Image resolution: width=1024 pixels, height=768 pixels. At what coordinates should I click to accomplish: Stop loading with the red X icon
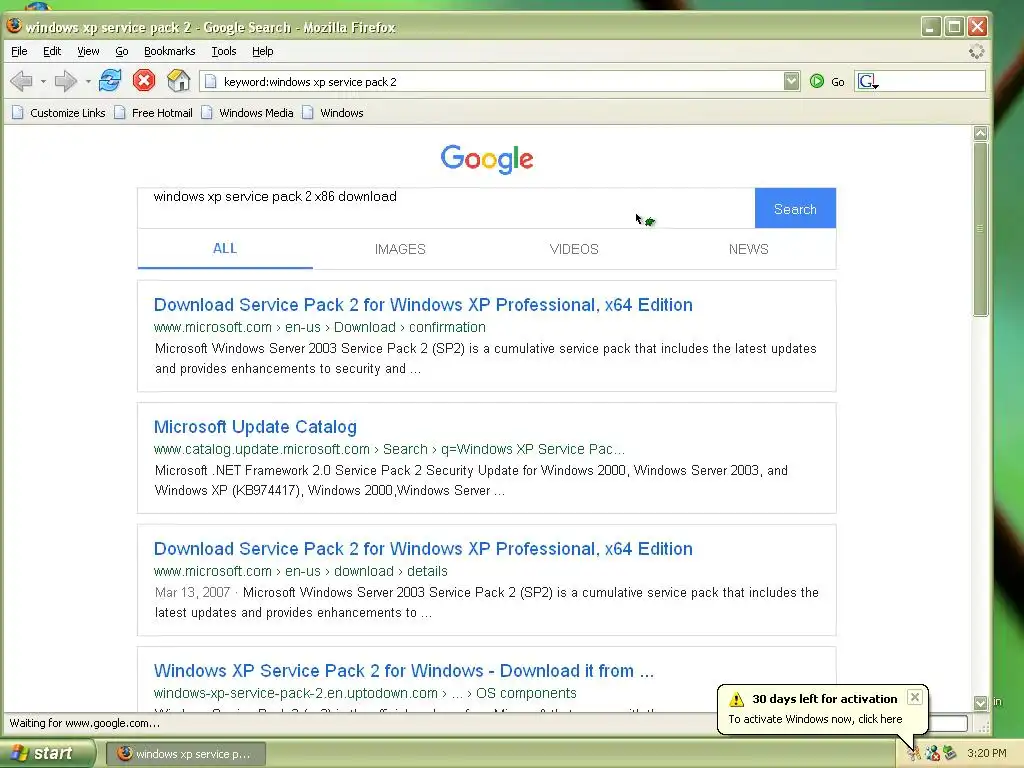(144, 80)
